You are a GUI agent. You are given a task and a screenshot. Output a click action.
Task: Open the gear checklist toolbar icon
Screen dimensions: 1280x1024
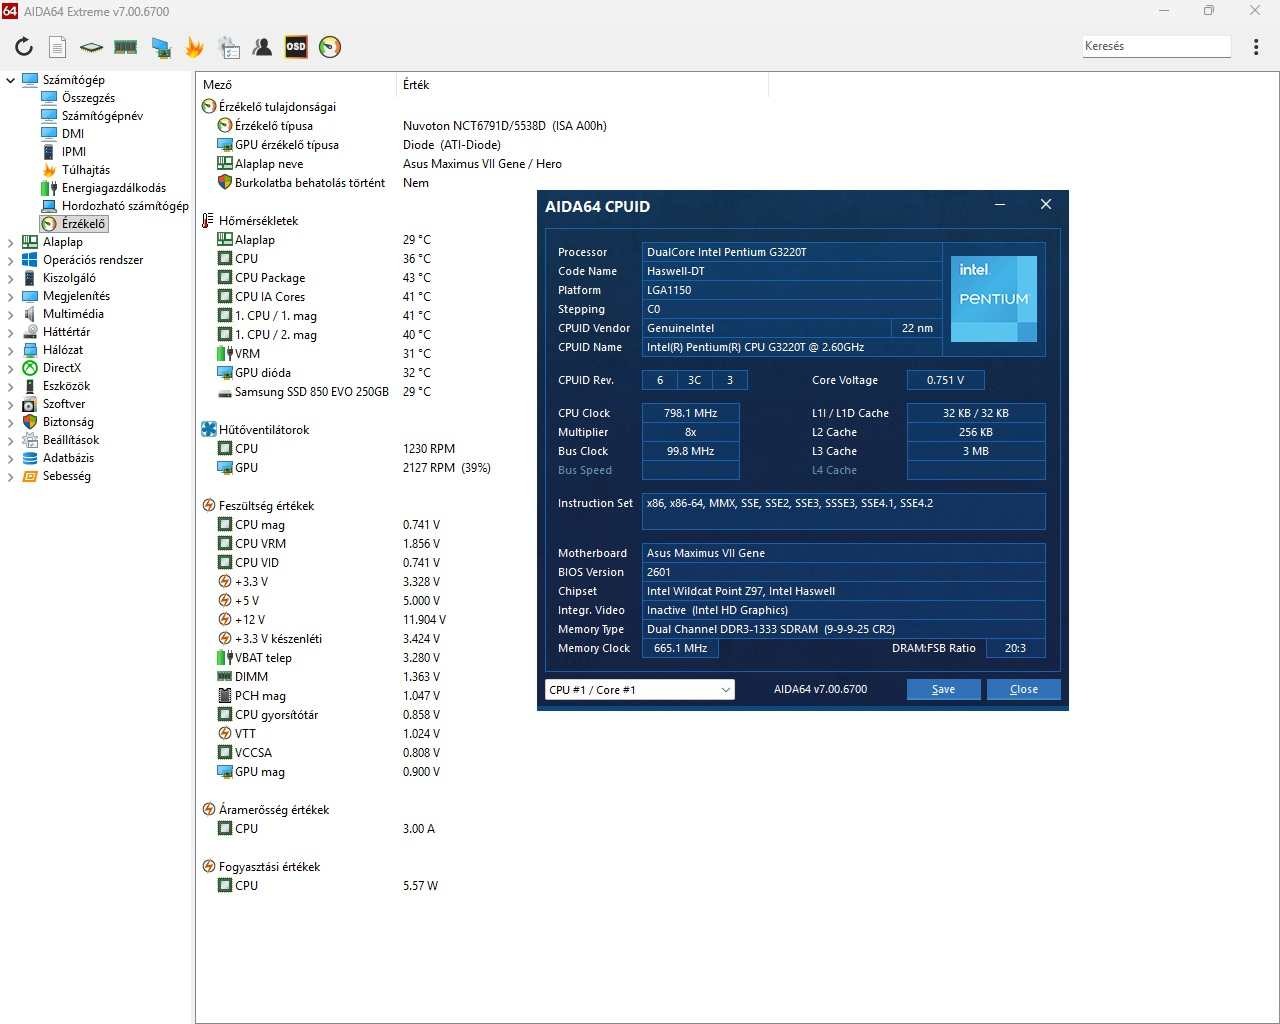229,47
